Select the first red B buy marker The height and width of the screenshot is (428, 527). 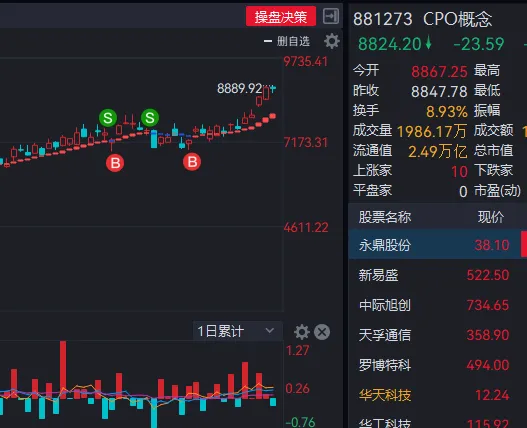115,163
